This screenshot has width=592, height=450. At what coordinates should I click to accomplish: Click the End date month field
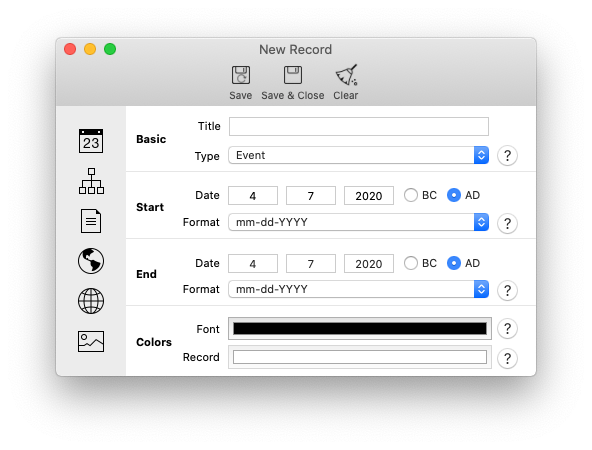253,264
